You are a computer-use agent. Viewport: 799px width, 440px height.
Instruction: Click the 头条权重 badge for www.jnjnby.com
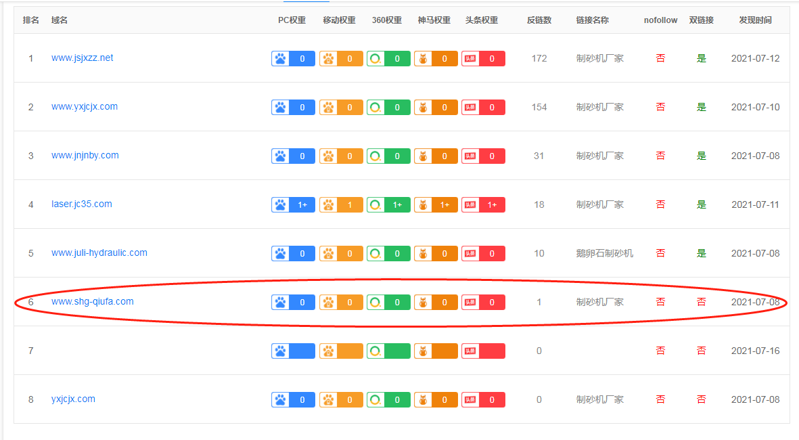coord(483,156)
